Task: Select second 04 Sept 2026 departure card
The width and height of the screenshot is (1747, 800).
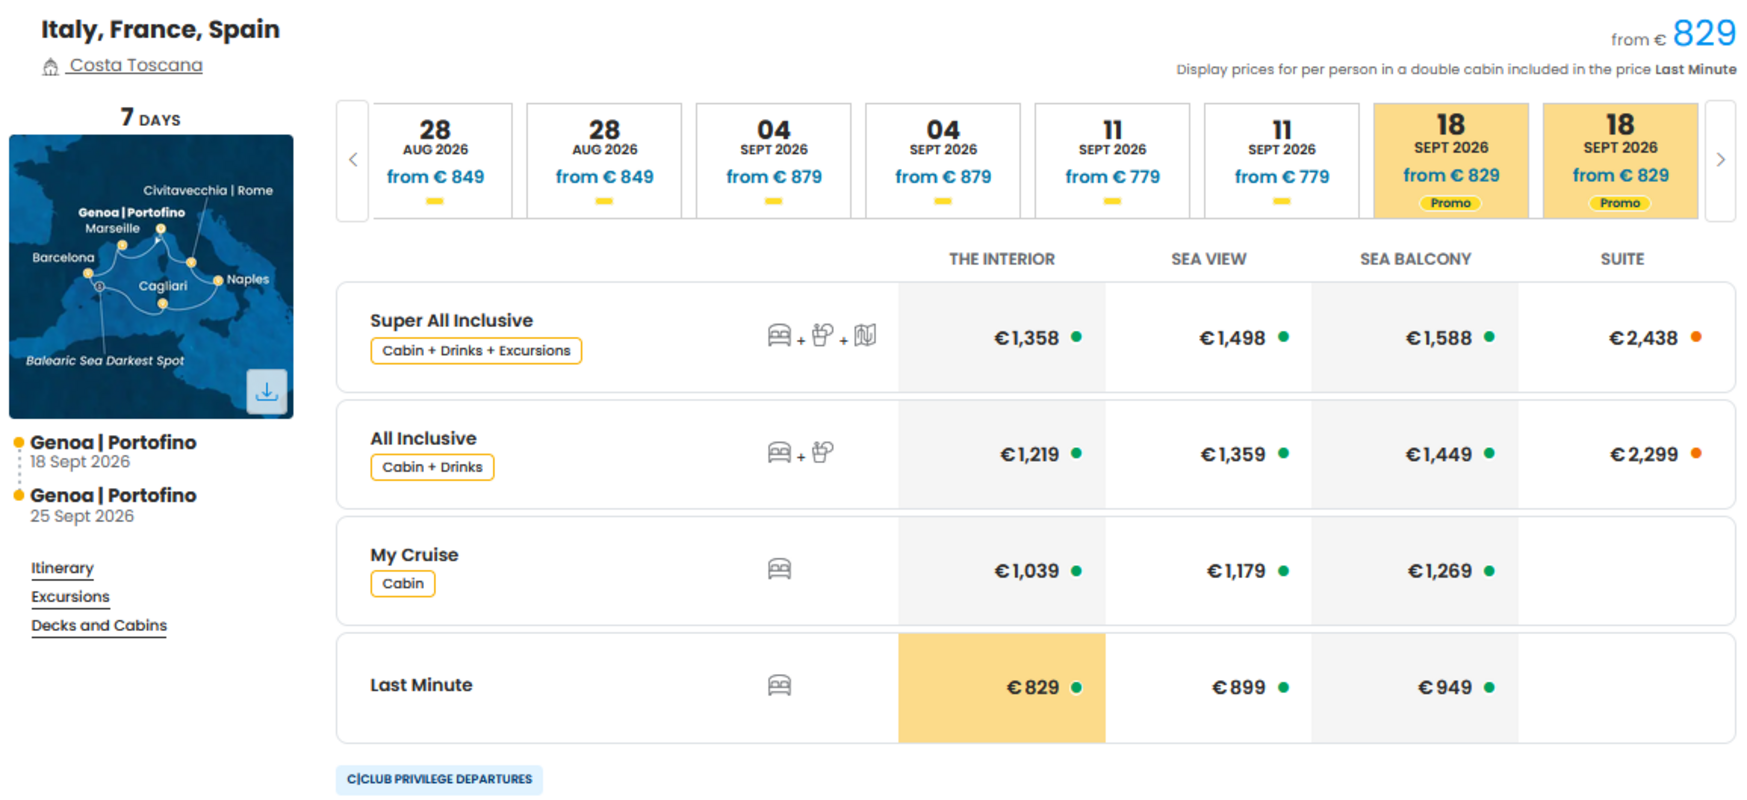Action: (x=943, y=160)
